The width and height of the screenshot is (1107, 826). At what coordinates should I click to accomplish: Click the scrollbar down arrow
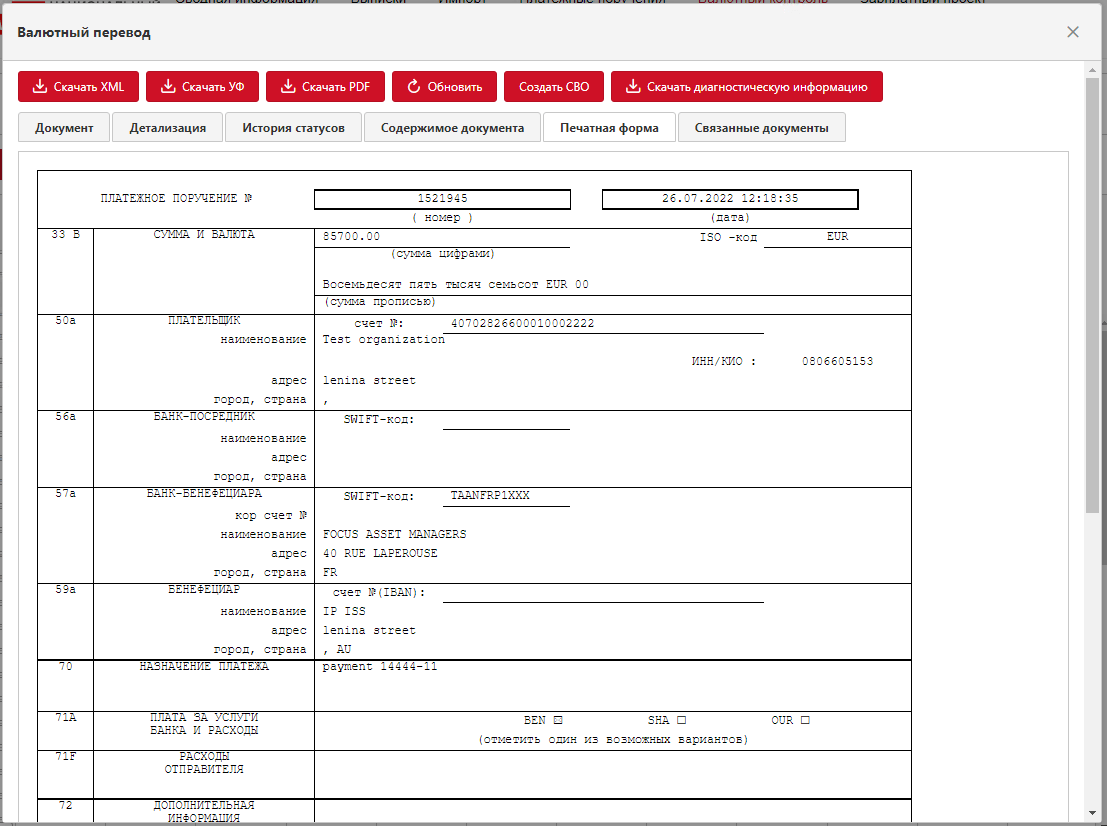[1092, 814]
